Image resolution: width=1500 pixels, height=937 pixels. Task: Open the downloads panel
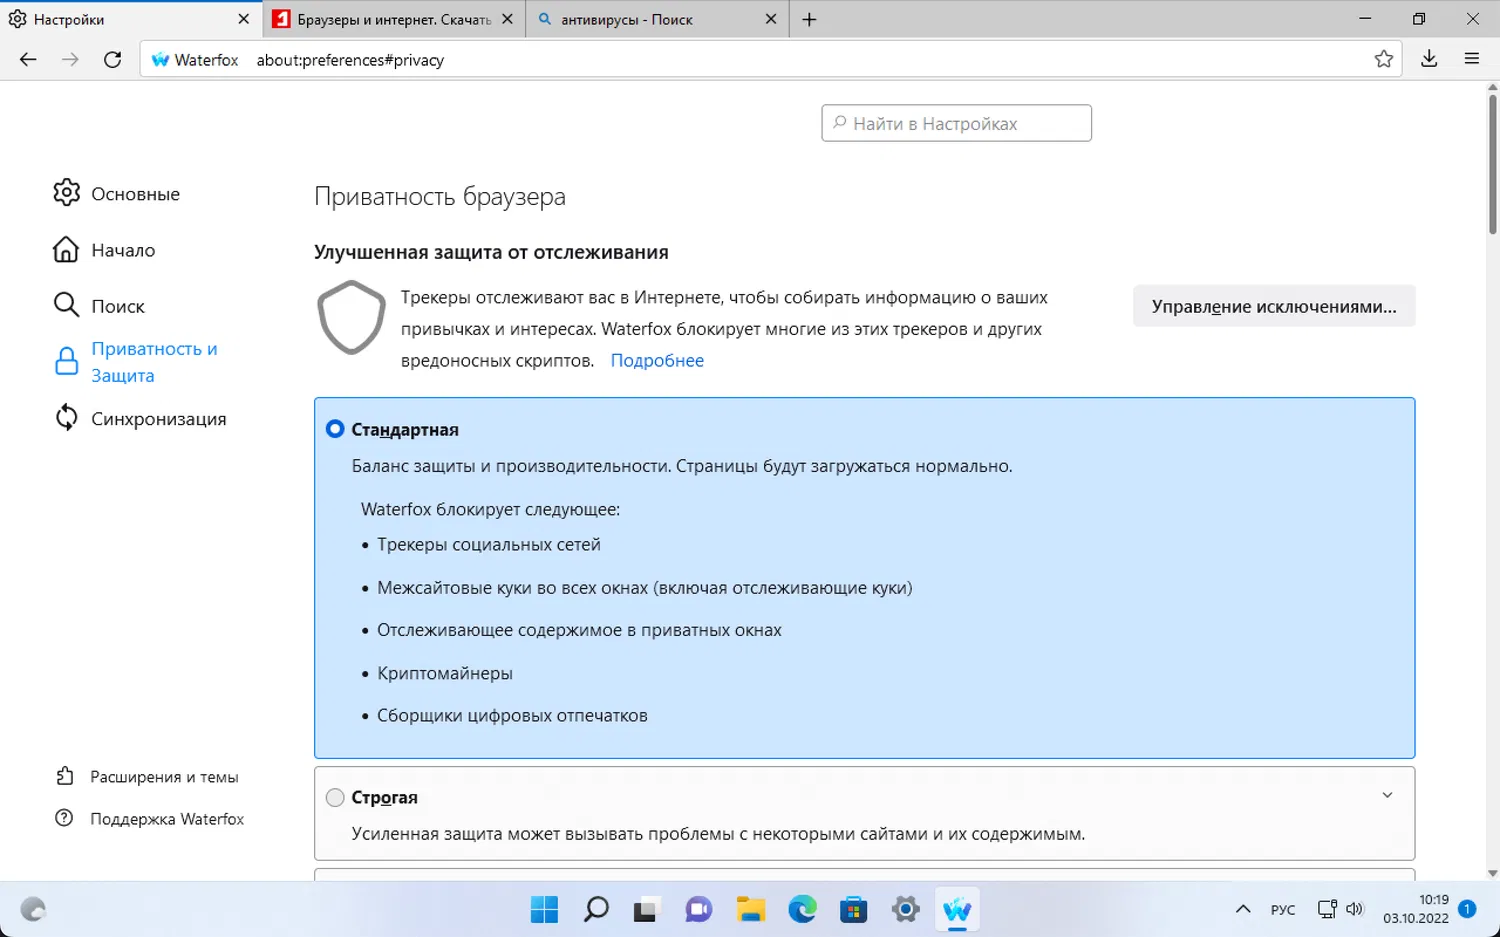pos(1429,59)
